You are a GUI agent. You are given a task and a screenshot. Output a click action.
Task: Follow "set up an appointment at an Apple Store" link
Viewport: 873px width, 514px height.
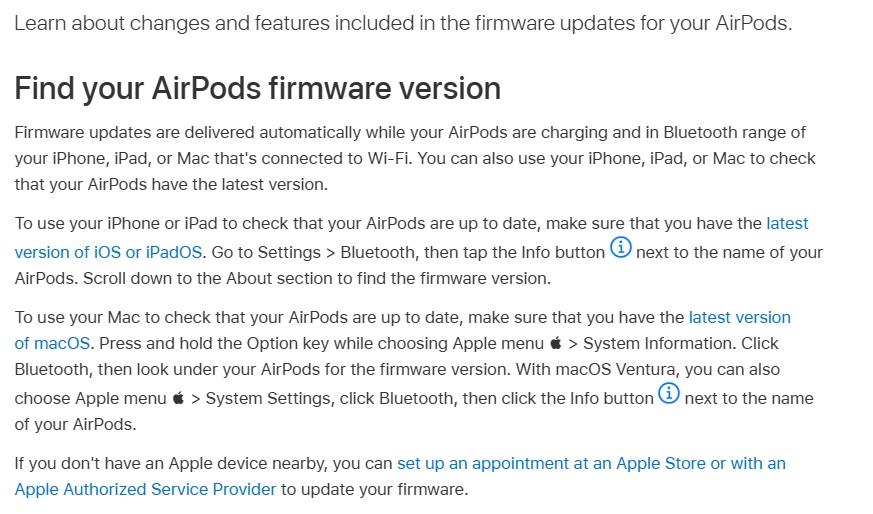pyautogui.click(x=591, y=463)
